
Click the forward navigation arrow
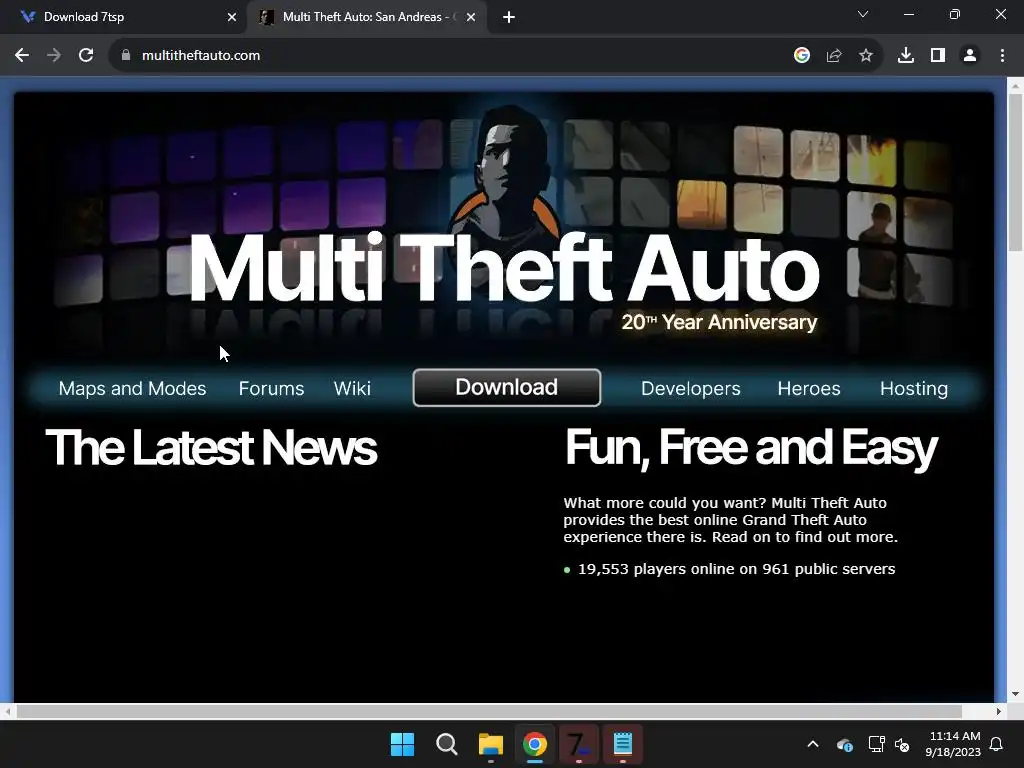(x=54, y=56)
